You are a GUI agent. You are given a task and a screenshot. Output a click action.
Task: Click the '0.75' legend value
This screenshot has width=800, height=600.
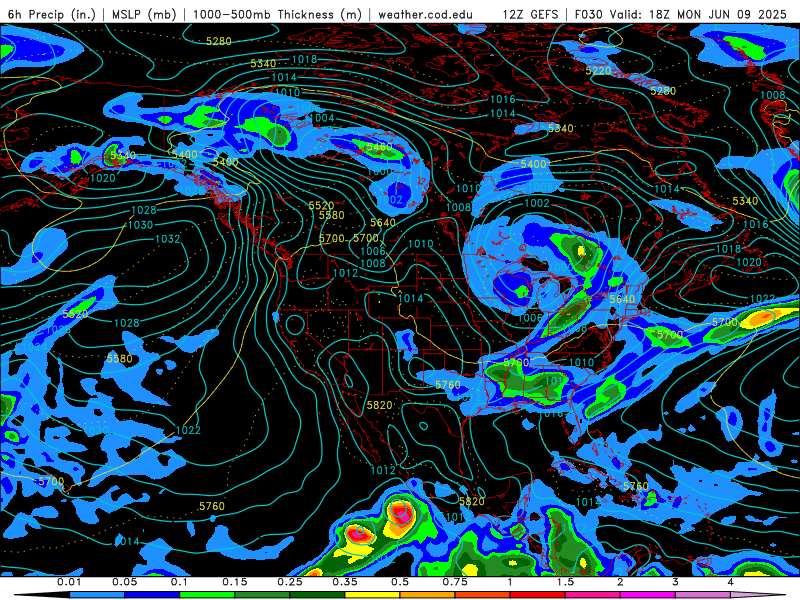pos(455,582)
